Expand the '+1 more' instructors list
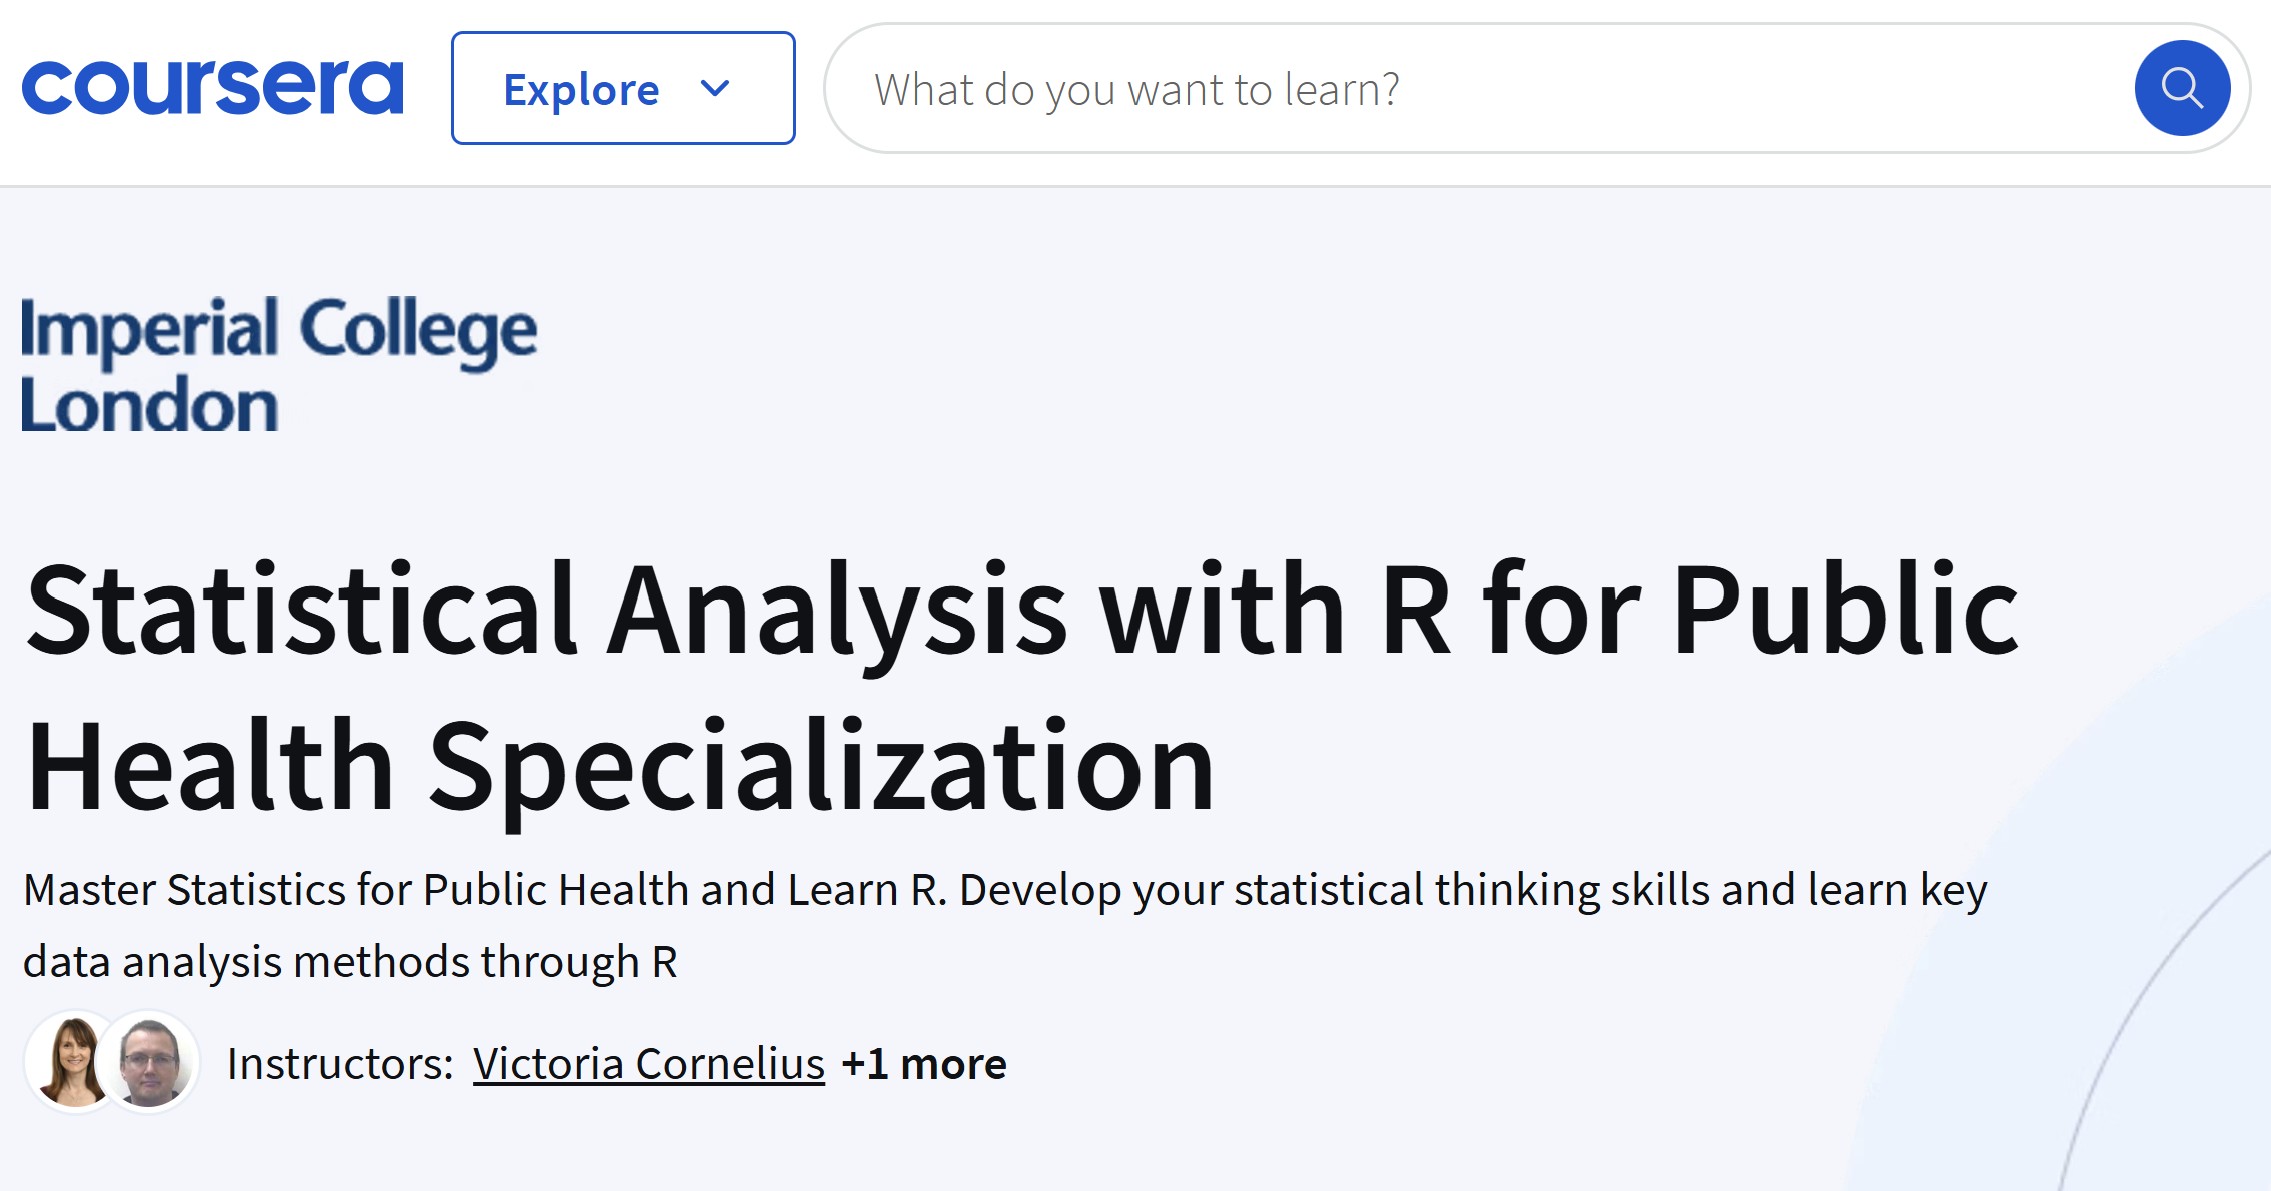 (924, 1064)
